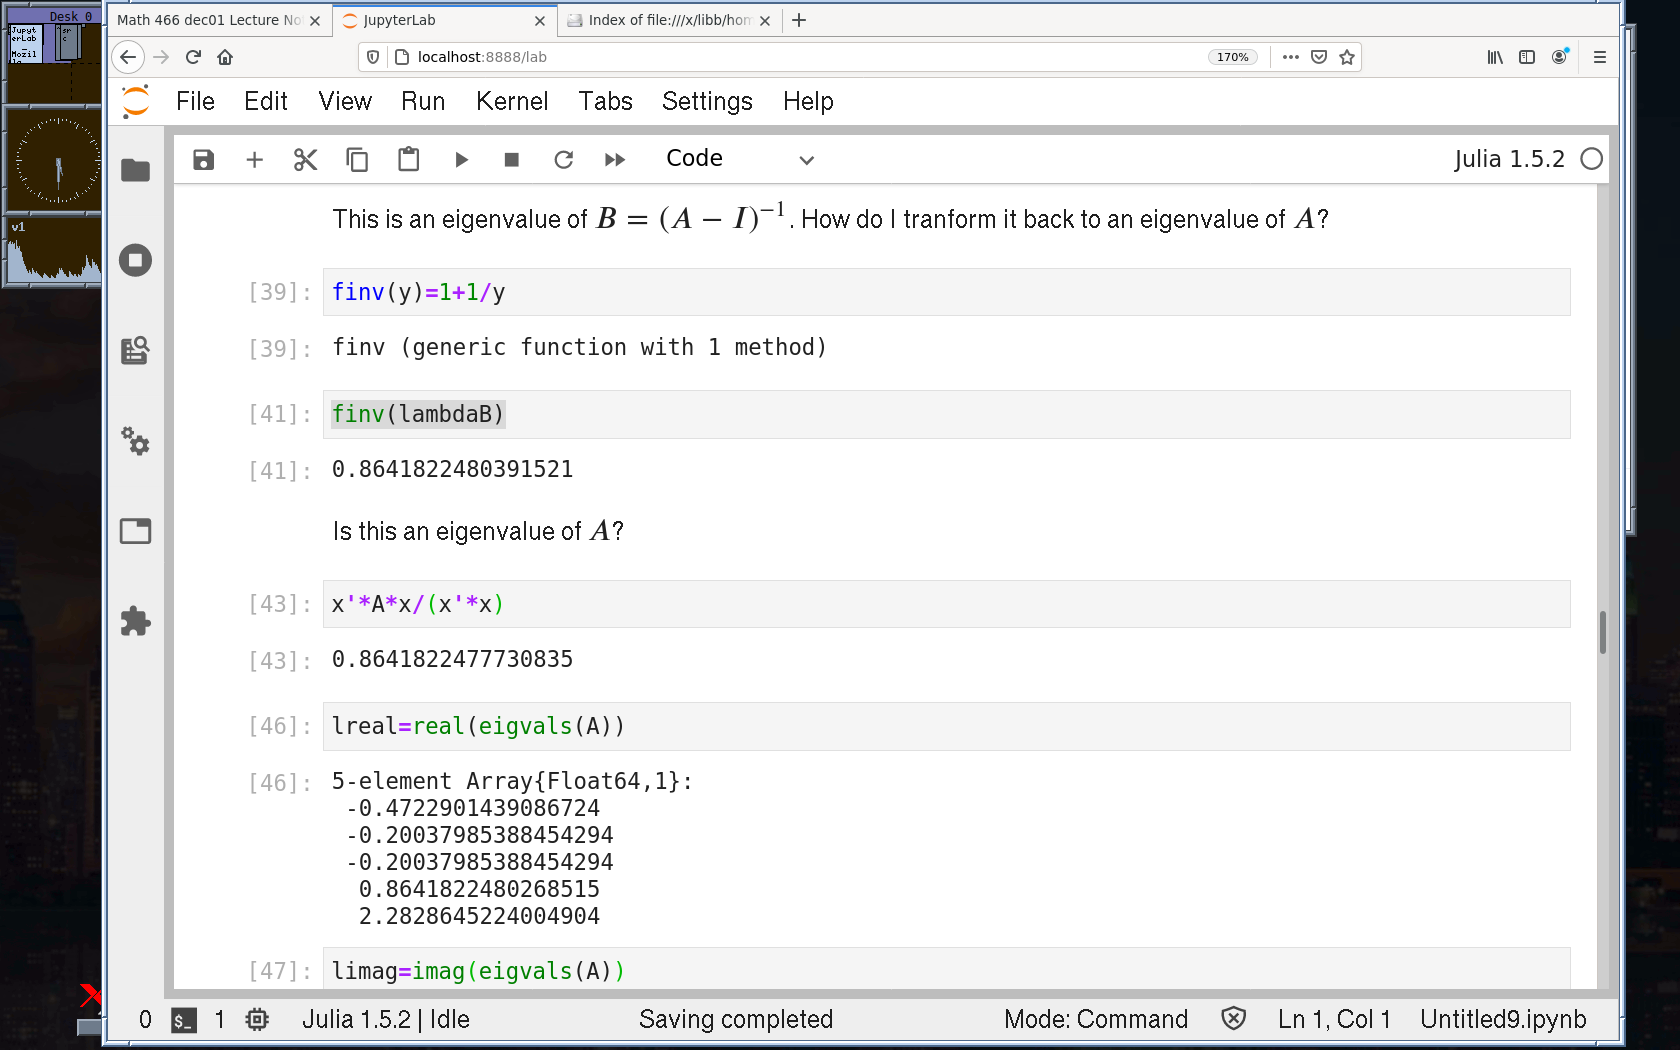Click Julia 1.5.2 kernel name button
The height and width of the screenshot is (1050, 1680).
[1508, 159]
